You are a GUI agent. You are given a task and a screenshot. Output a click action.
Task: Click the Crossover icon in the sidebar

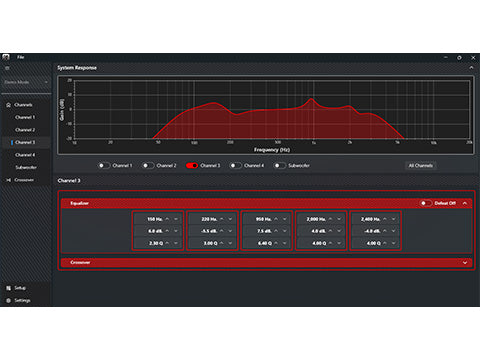(8, 180)
